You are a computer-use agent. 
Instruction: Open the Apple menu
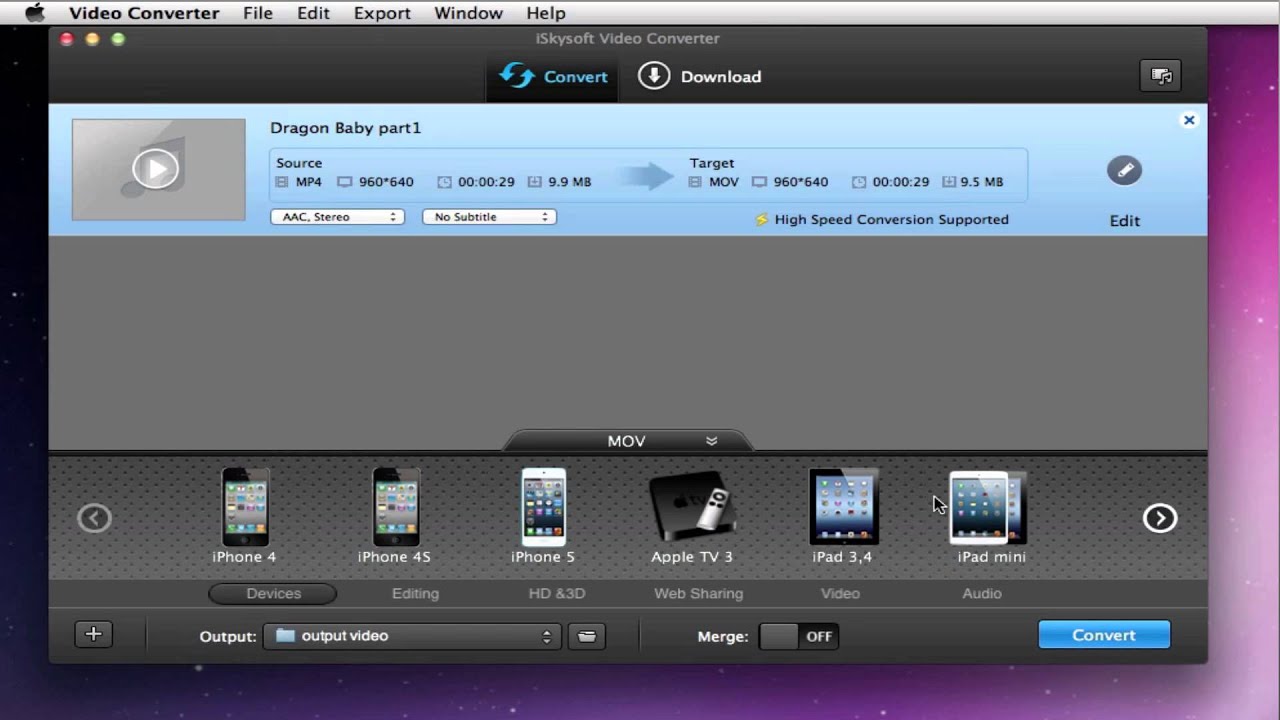tap(35, 13)
